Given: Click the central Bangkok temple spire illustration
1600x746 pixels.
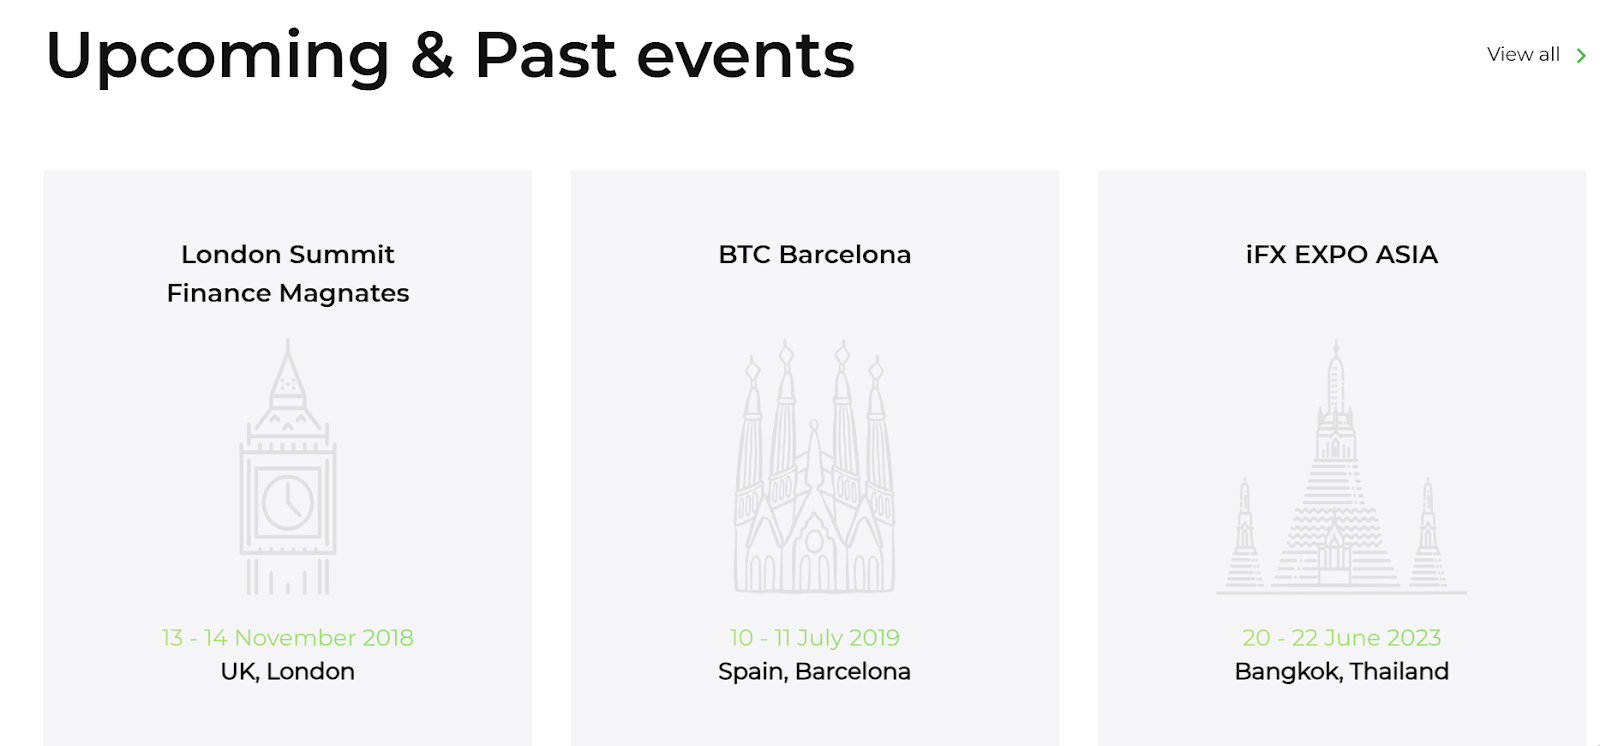Looking at the screenshot, I should (x=1336, y=470).
